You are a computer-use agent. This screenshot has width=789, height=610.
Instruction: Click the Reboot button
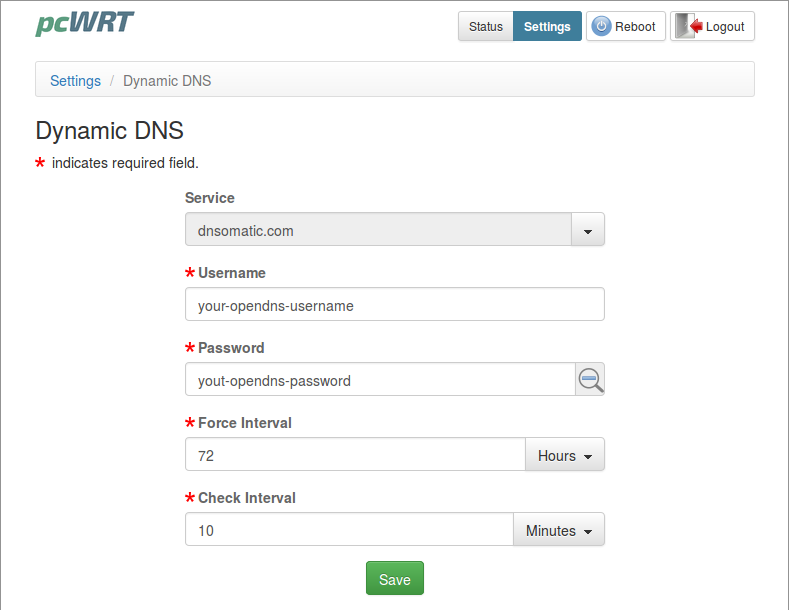[x=625, y=26]
